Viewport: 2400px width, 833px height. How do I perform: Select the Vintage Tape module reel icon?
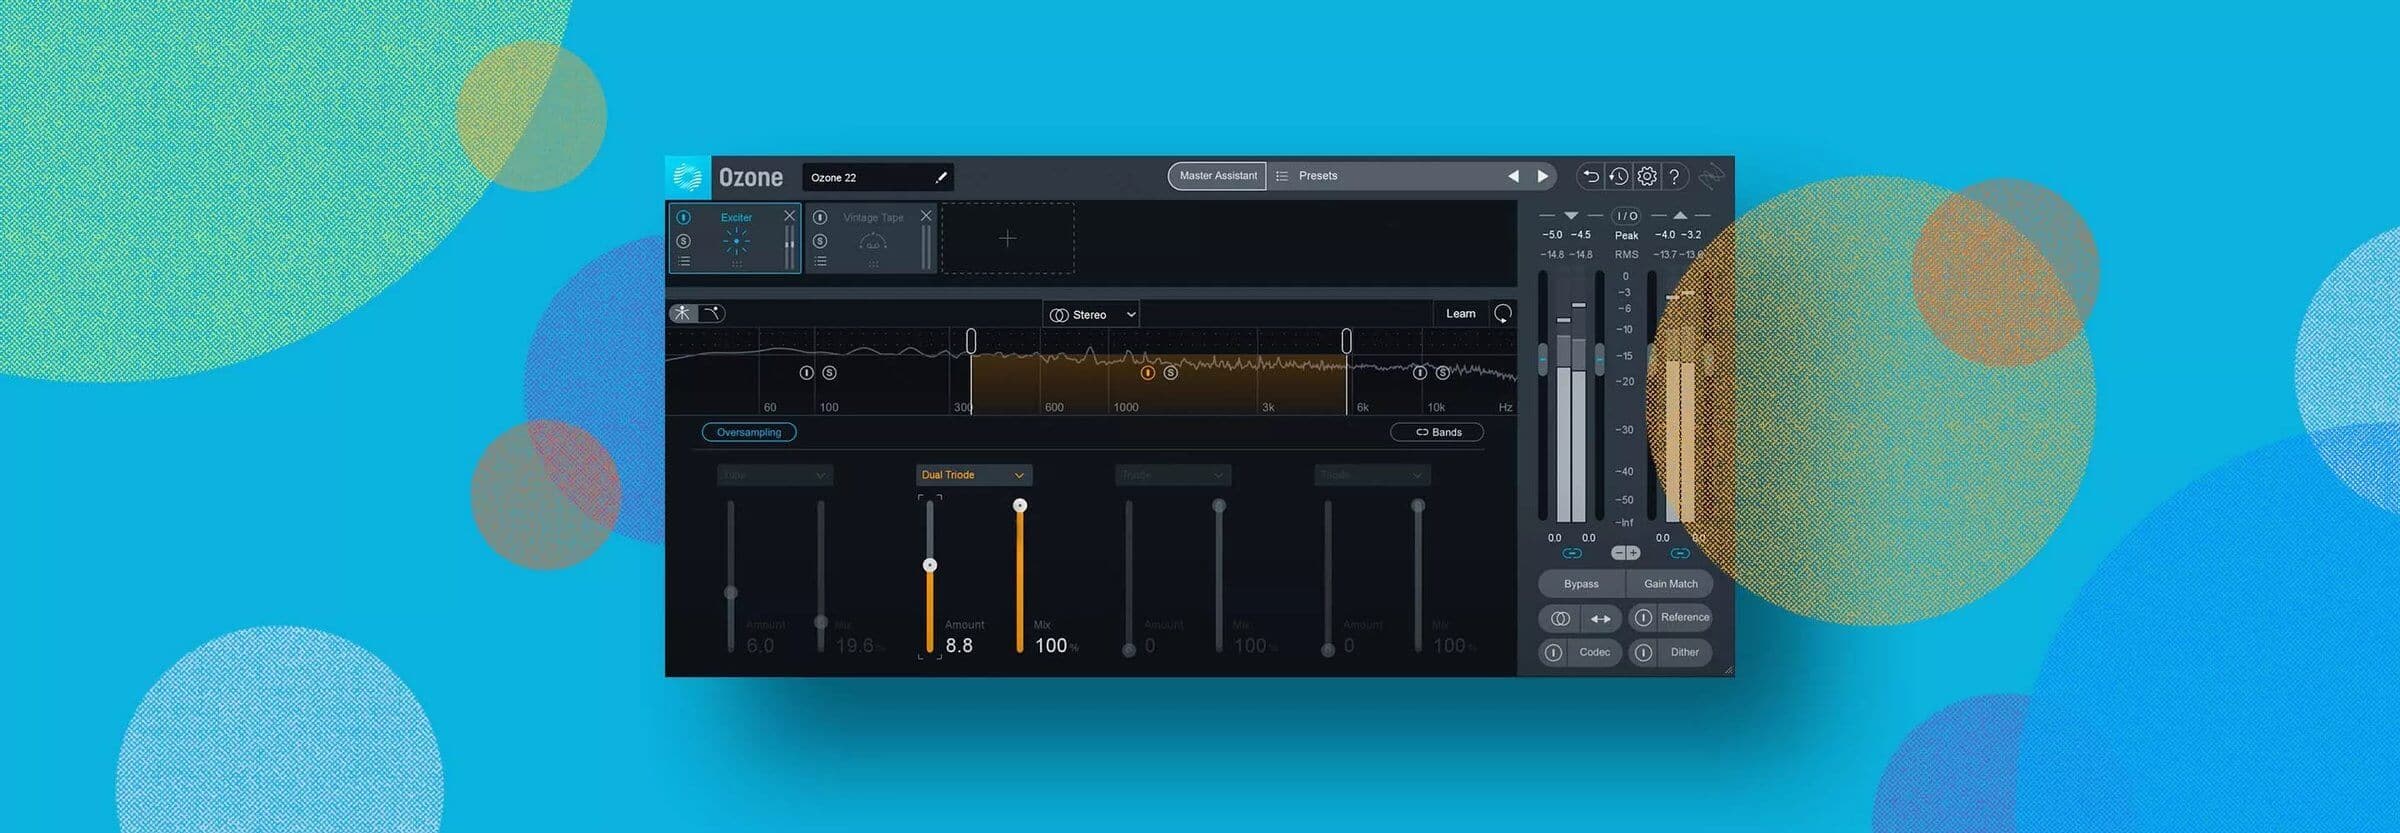(x=873, y=242)
